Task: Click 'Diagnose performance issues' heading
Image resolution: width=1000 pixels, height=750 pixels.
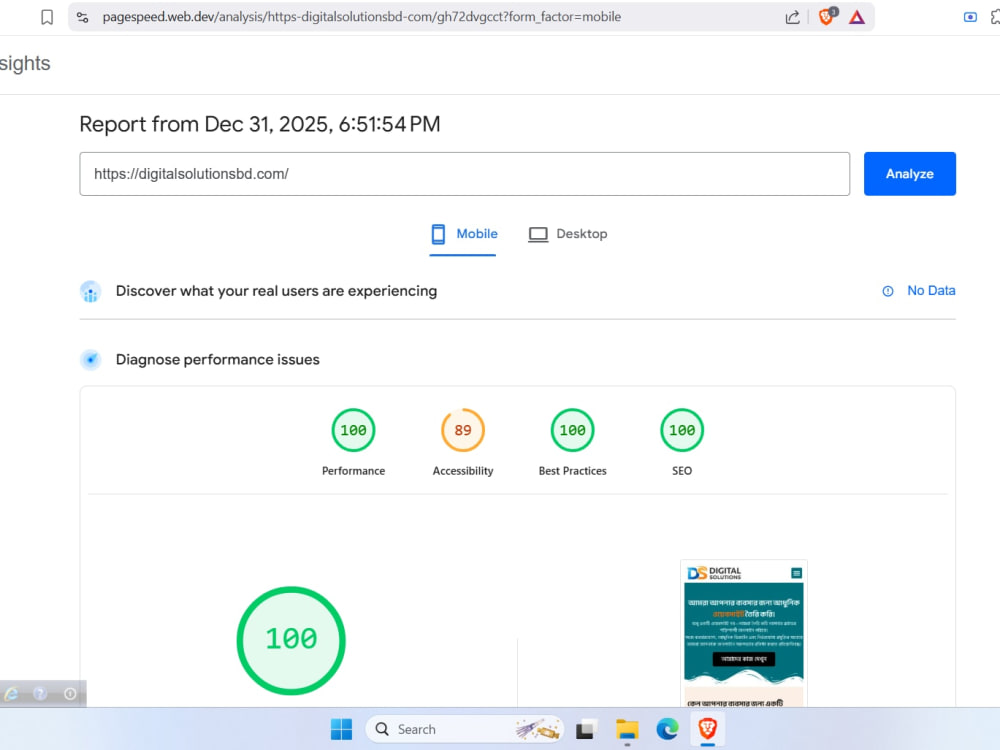Action: 217,360
